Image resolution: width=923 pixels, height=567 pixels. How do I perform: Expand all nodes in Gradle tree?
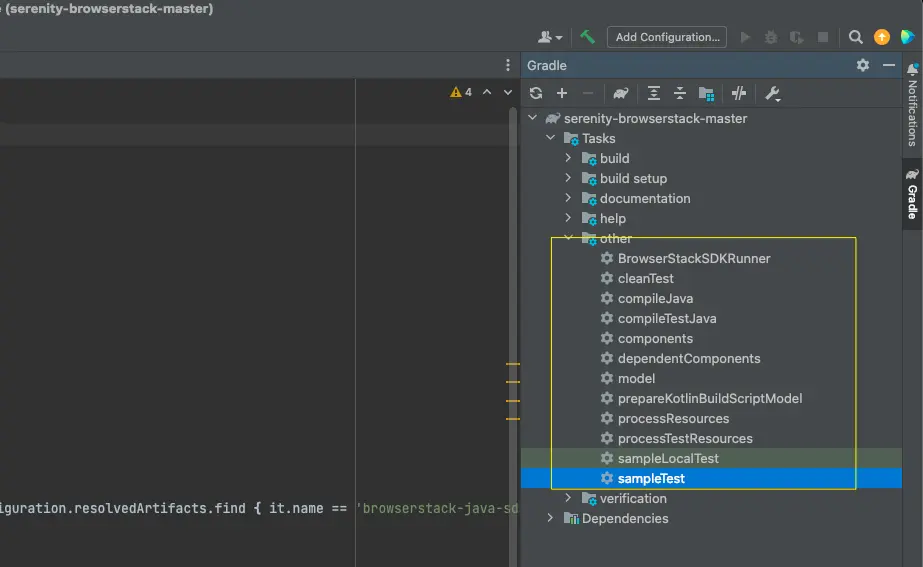654,93
